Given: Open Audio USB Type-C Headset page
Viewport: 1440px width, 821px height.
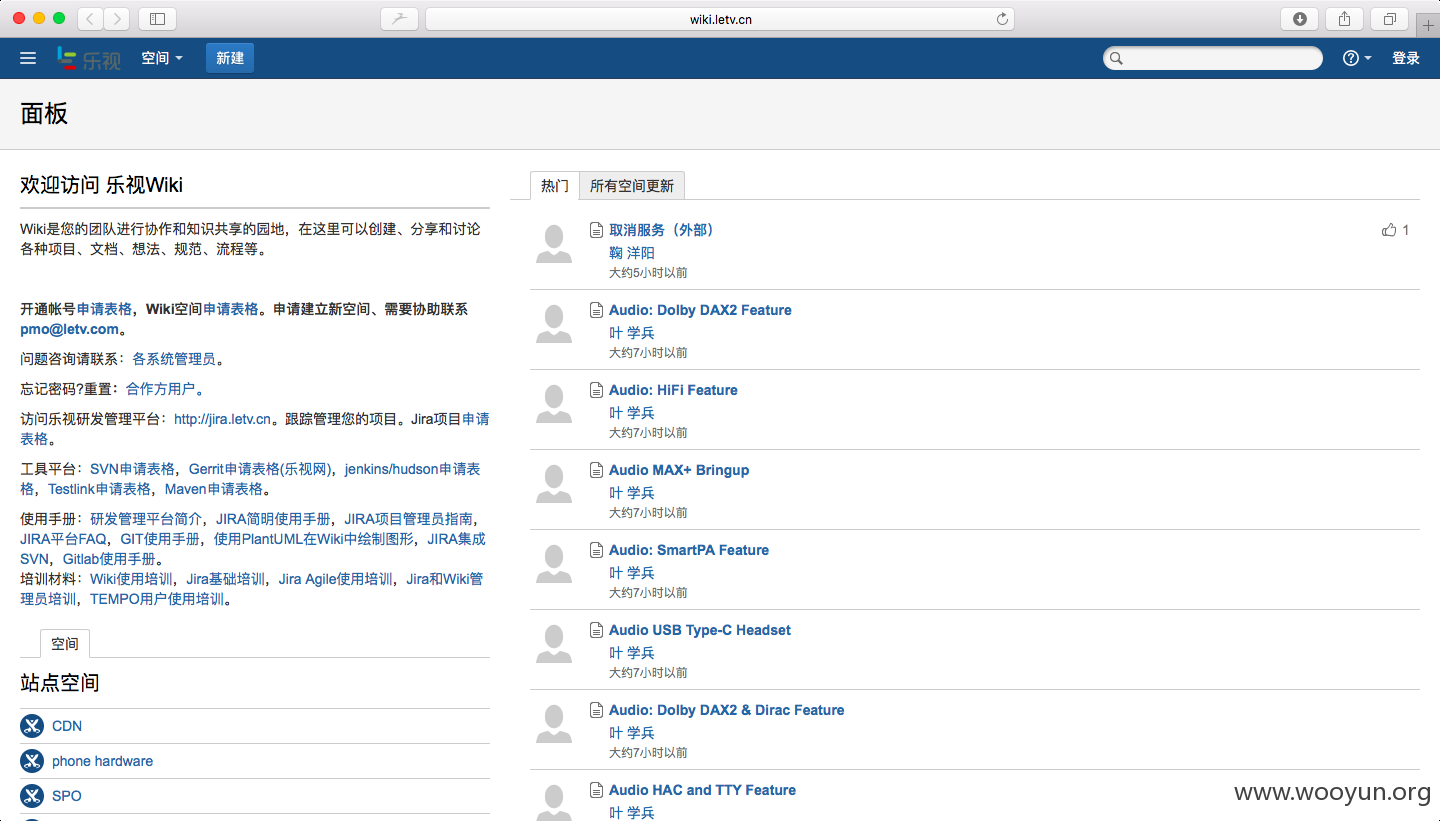Looking at the screenshot, I should click(x=700, y=630).
